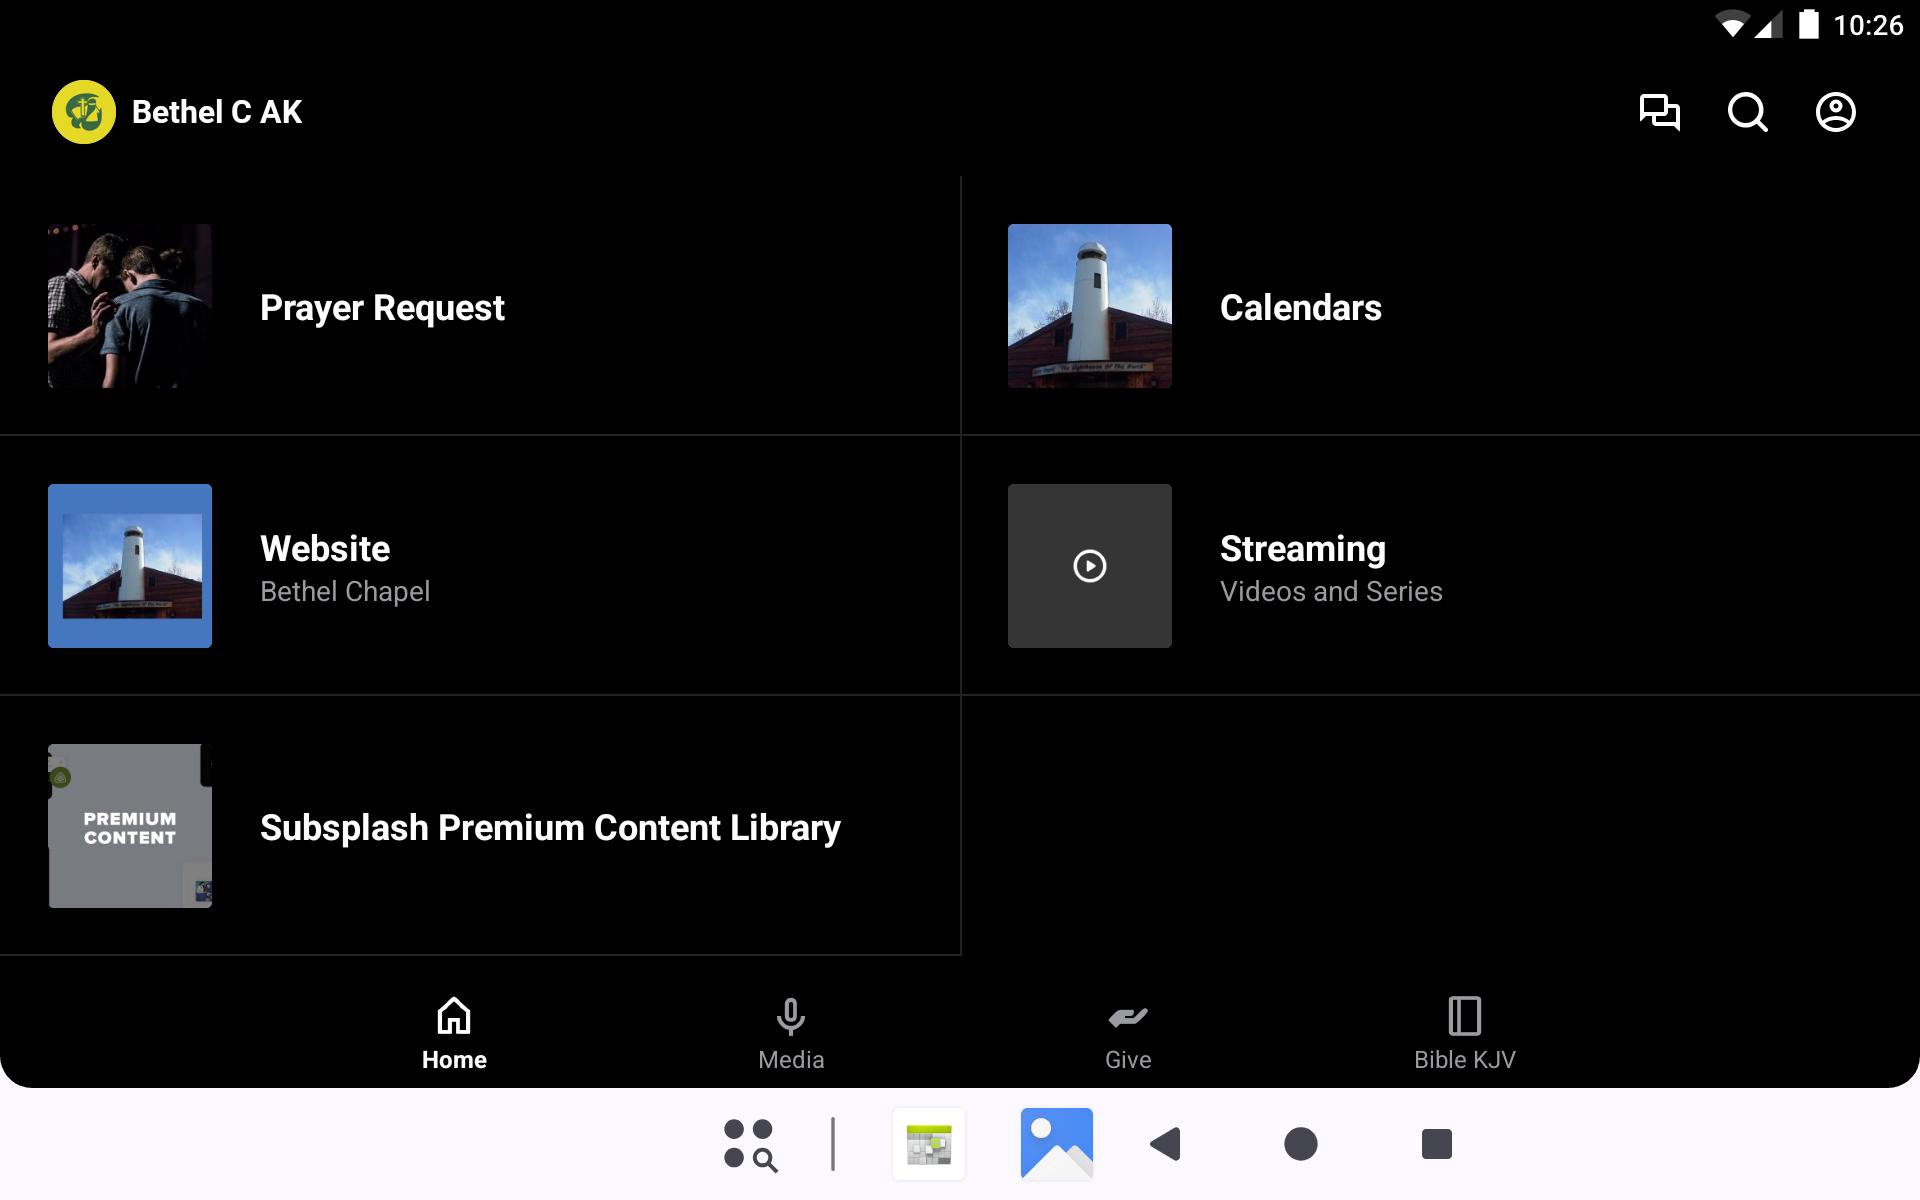Tap the recent apps square button
Screen dimensions: 1920x1200
click(1436, 1143)
